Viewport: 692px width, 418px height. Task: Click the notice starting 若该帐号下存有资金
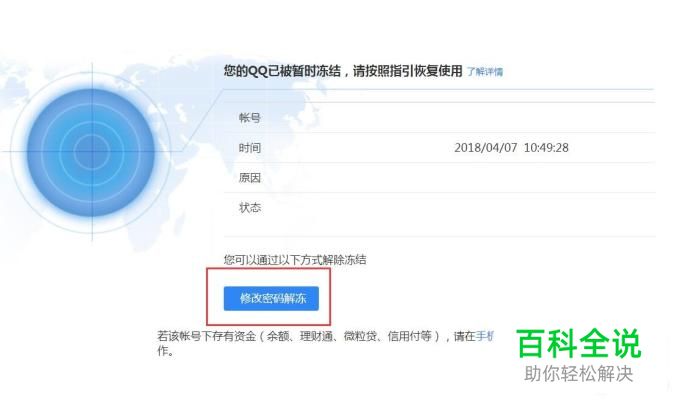coord(326,343)
